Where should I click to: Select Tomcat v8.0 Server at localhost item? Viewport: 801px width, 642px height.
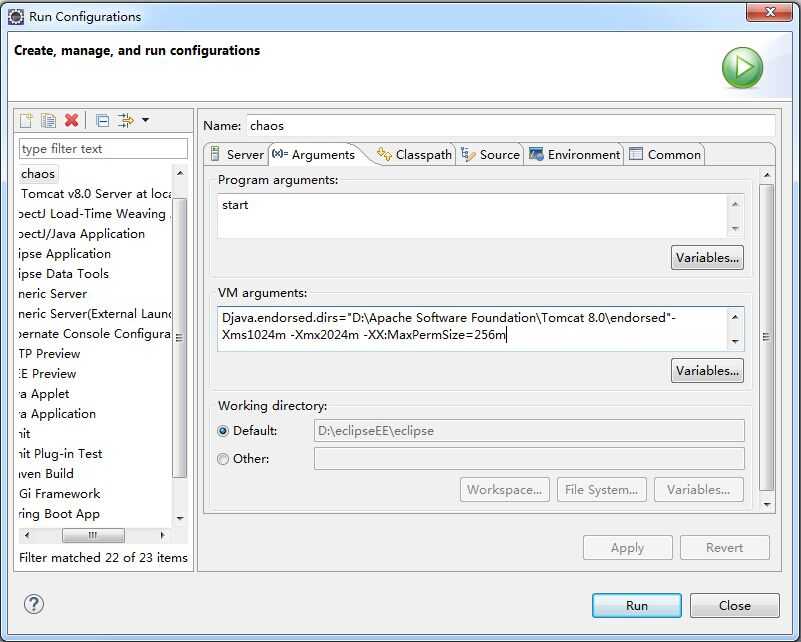pyautogui.click(x=95, y=194)
